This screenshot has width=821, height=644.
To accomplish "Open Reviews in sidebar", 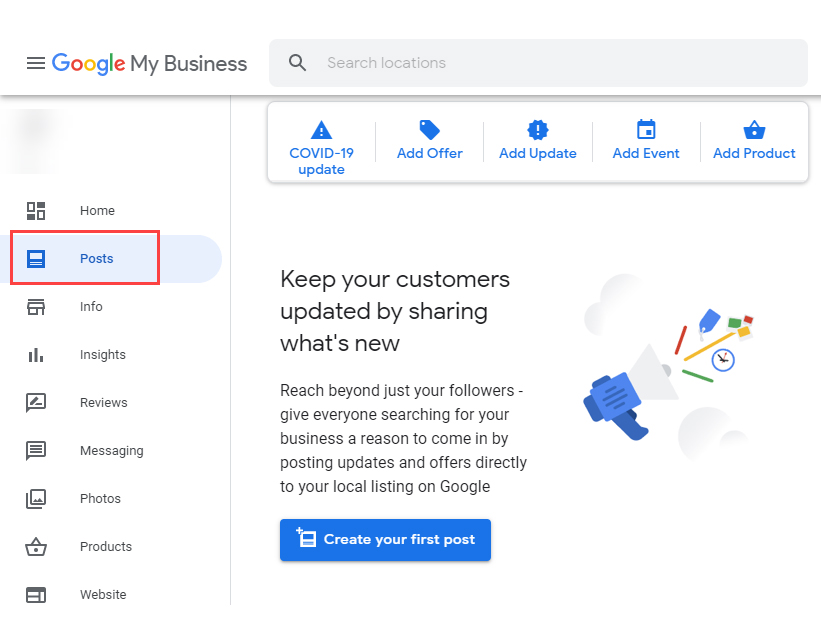I will point(104,403).
